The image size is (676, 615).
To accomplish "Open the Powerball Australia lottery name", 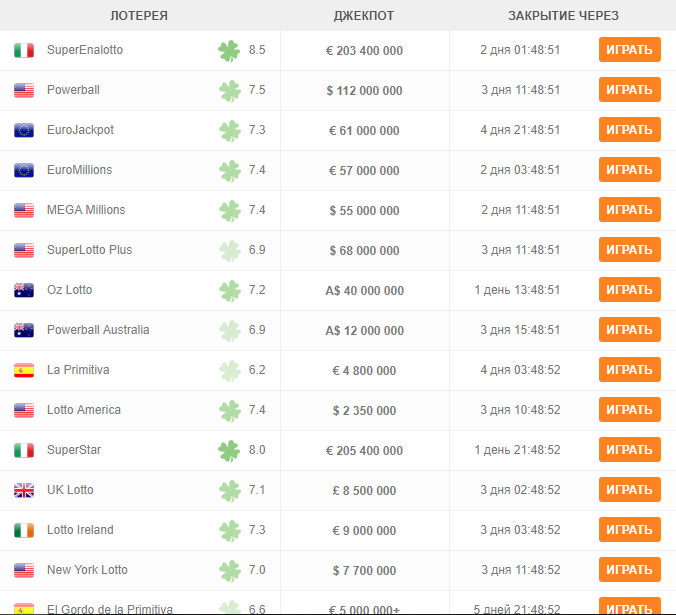I will (x=98, y=330).
